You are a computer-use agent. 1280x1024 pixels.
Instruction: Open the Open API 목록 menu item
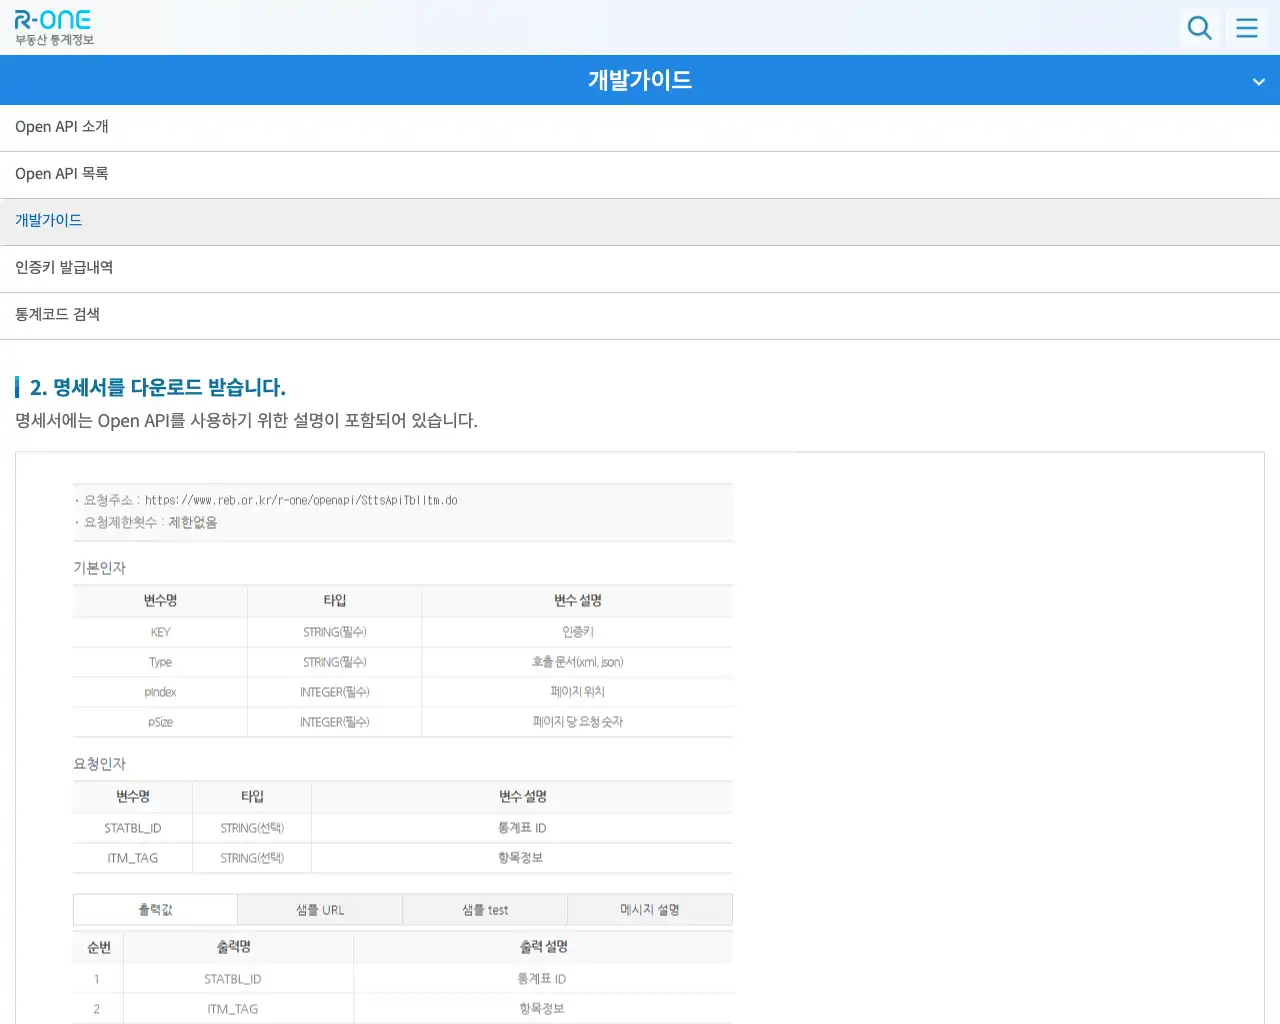click(x=640, y=174)
